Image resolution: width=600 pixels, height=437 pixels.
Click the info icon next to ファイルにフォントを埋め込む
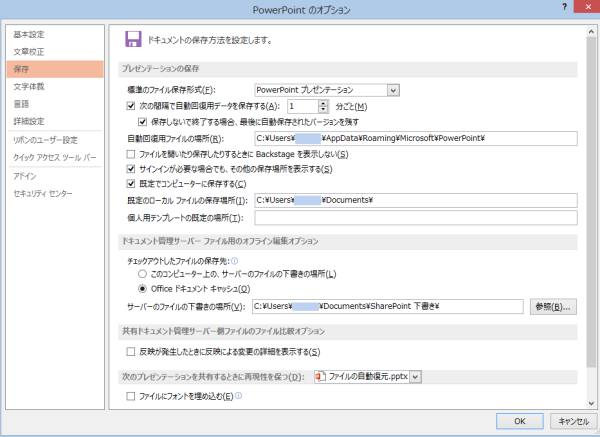click(240, 396)
